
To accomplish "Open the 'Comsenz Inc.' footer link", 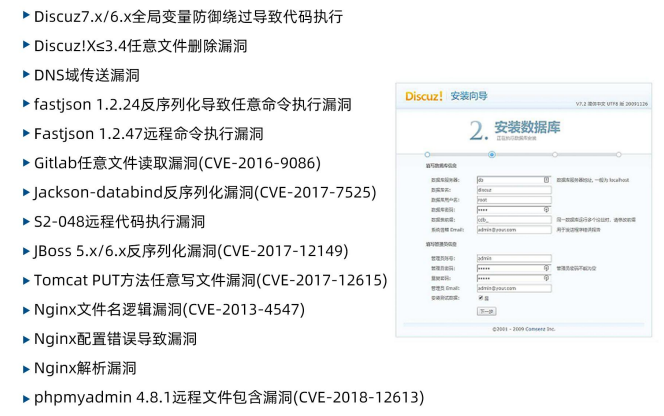I will click(x=540, y=329).
